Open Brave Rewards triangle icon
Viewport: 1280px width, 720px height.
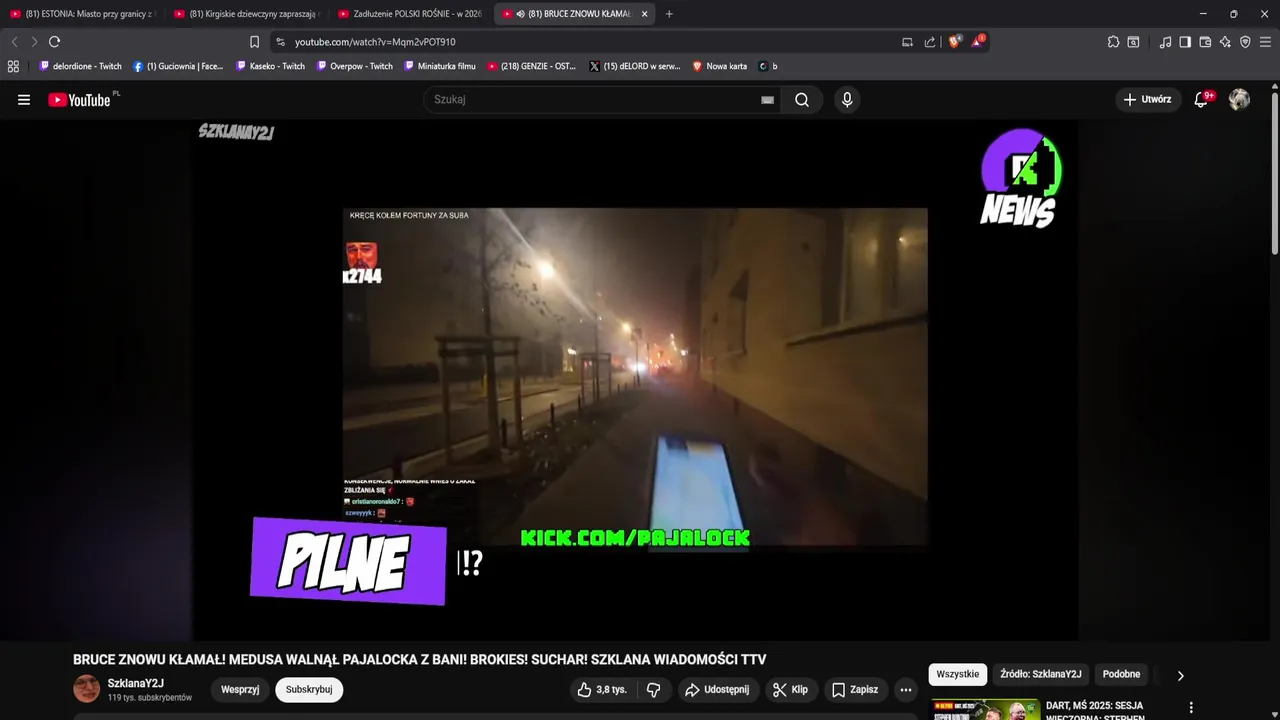(x=977, y=42)
